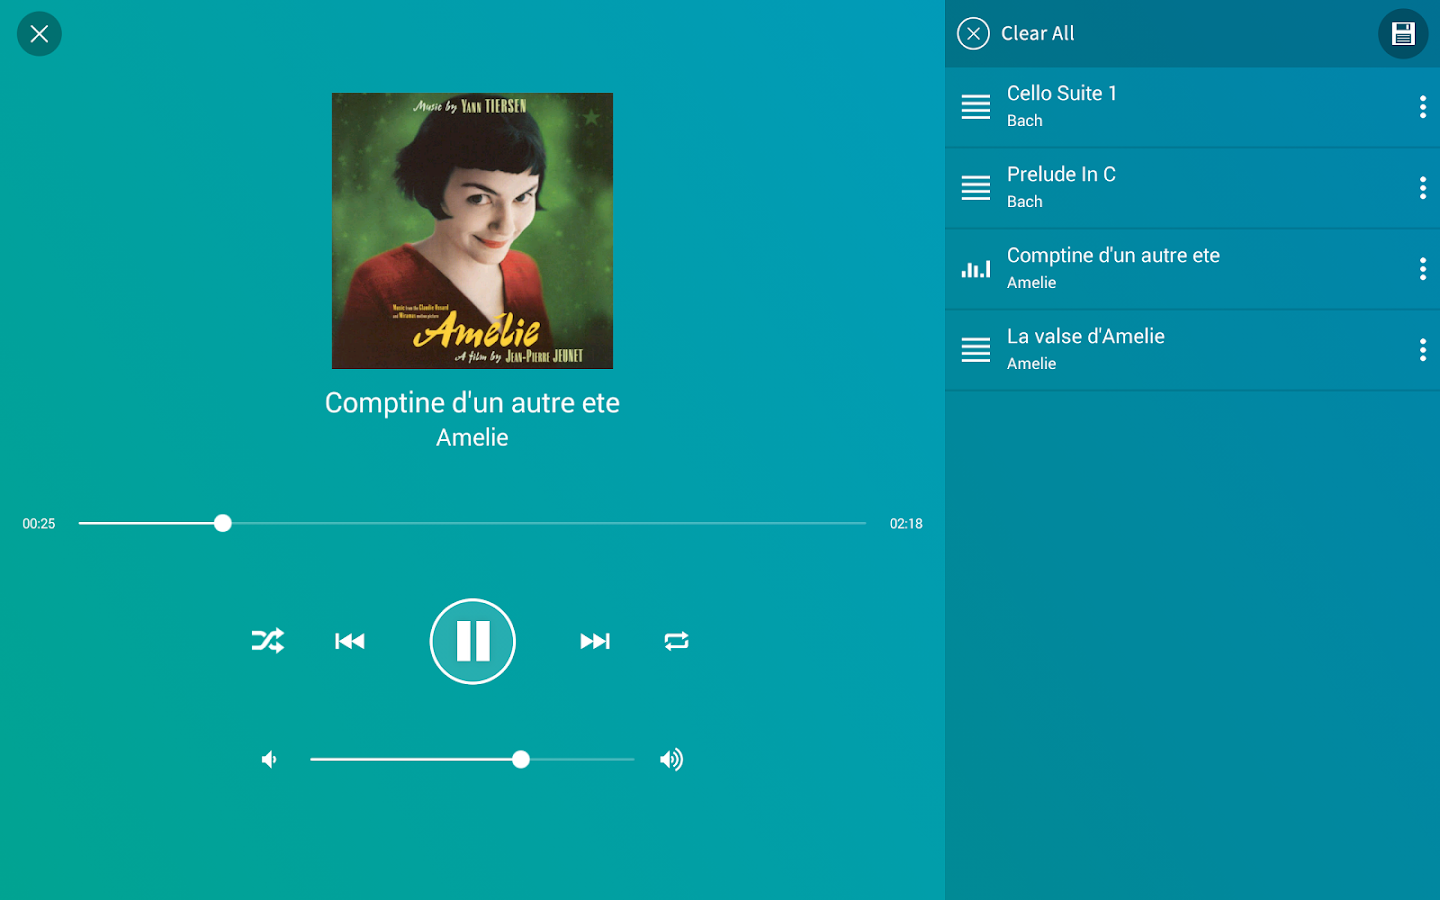Play La valse d'Amelie from the queue
The height and width of the screenshot is (900, 1440).
coord(1192,350)
